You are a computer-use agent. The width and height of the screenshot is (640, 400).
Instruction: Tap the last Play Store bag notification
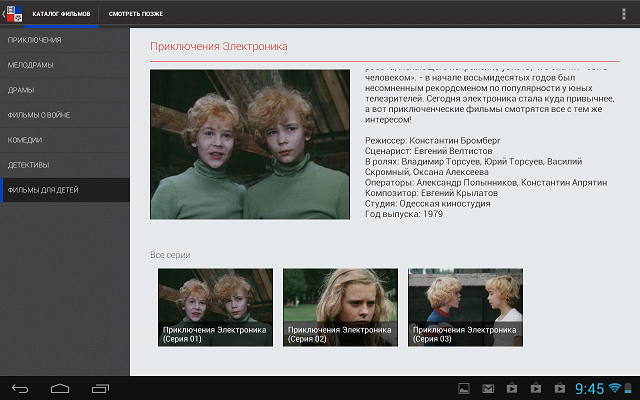[x=560, y=388]
